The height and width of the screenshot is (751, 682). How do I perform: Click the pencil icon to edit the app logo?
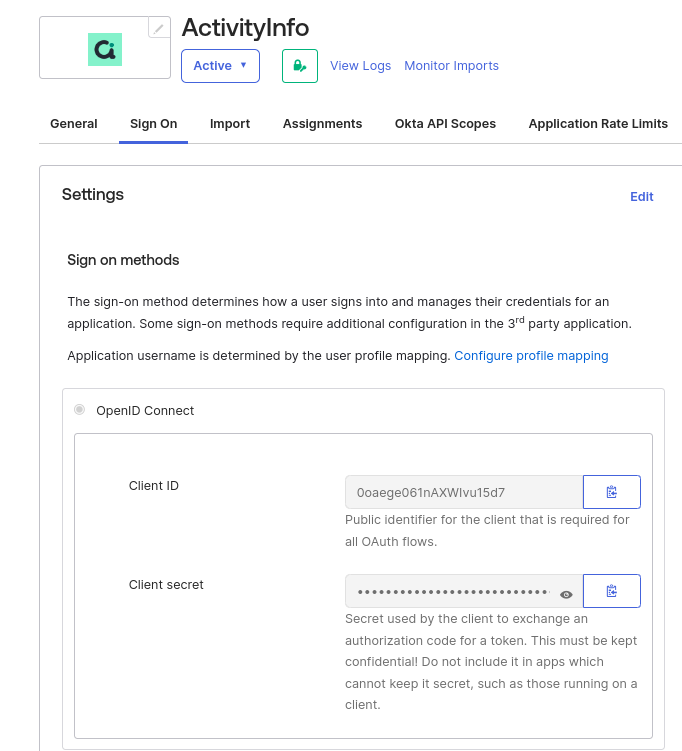click(159, 28)
